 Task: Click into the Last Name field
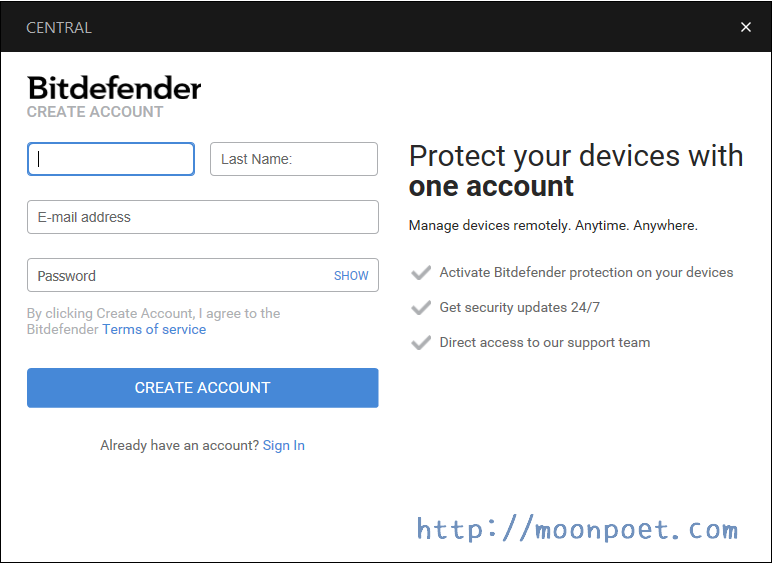pos(293,159)
